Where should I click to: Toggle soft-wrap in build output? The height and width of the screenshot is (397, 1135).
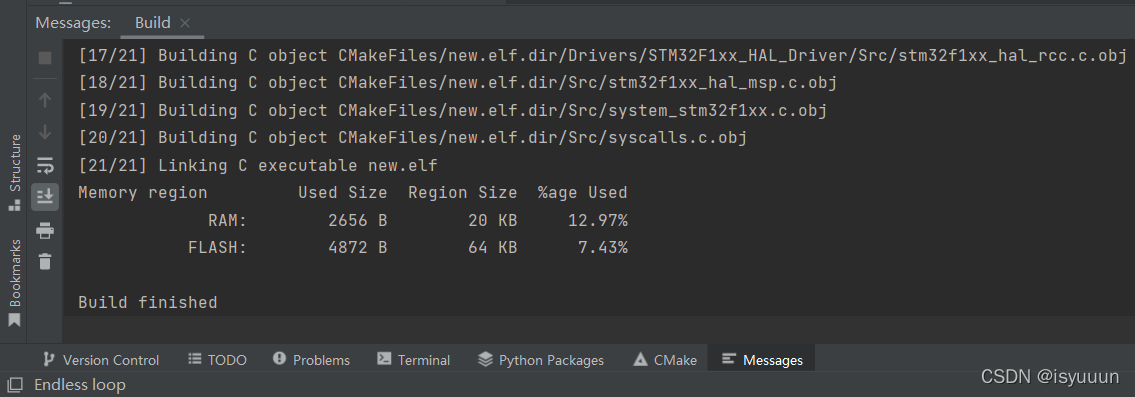coord(45,165)
